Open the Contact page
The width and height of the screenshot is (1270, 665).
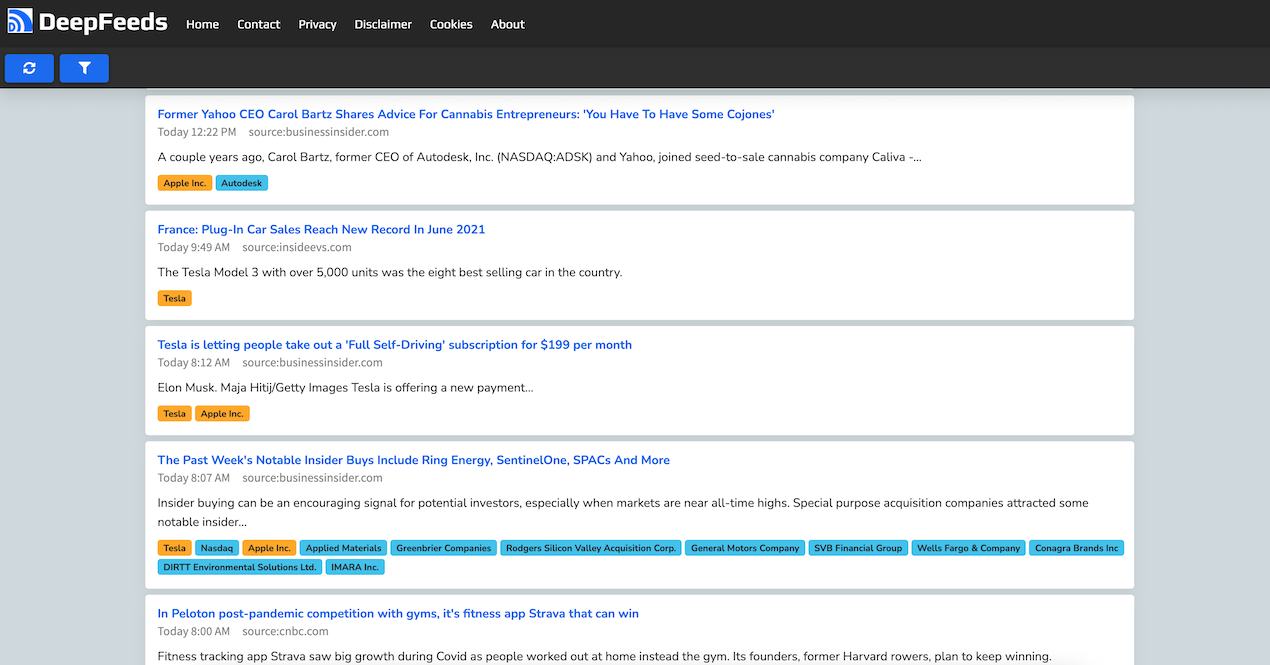[259, 24]
